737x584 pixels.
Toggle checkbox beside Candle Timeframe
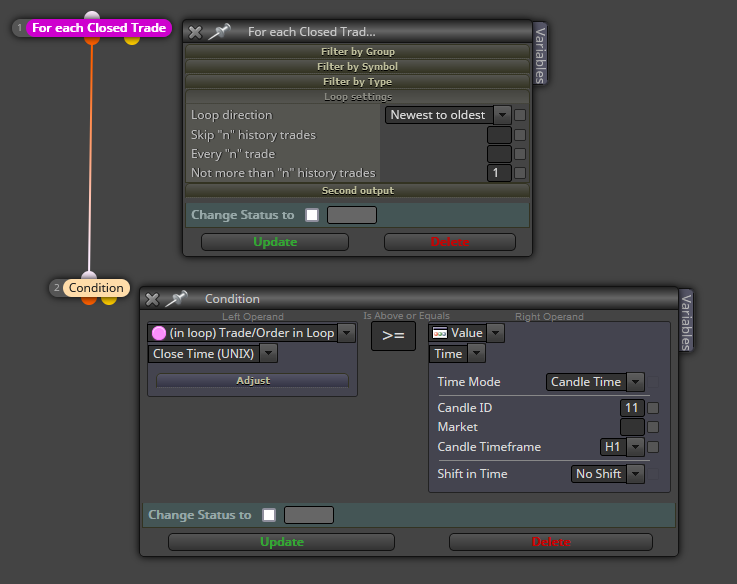tap(653, 447)
